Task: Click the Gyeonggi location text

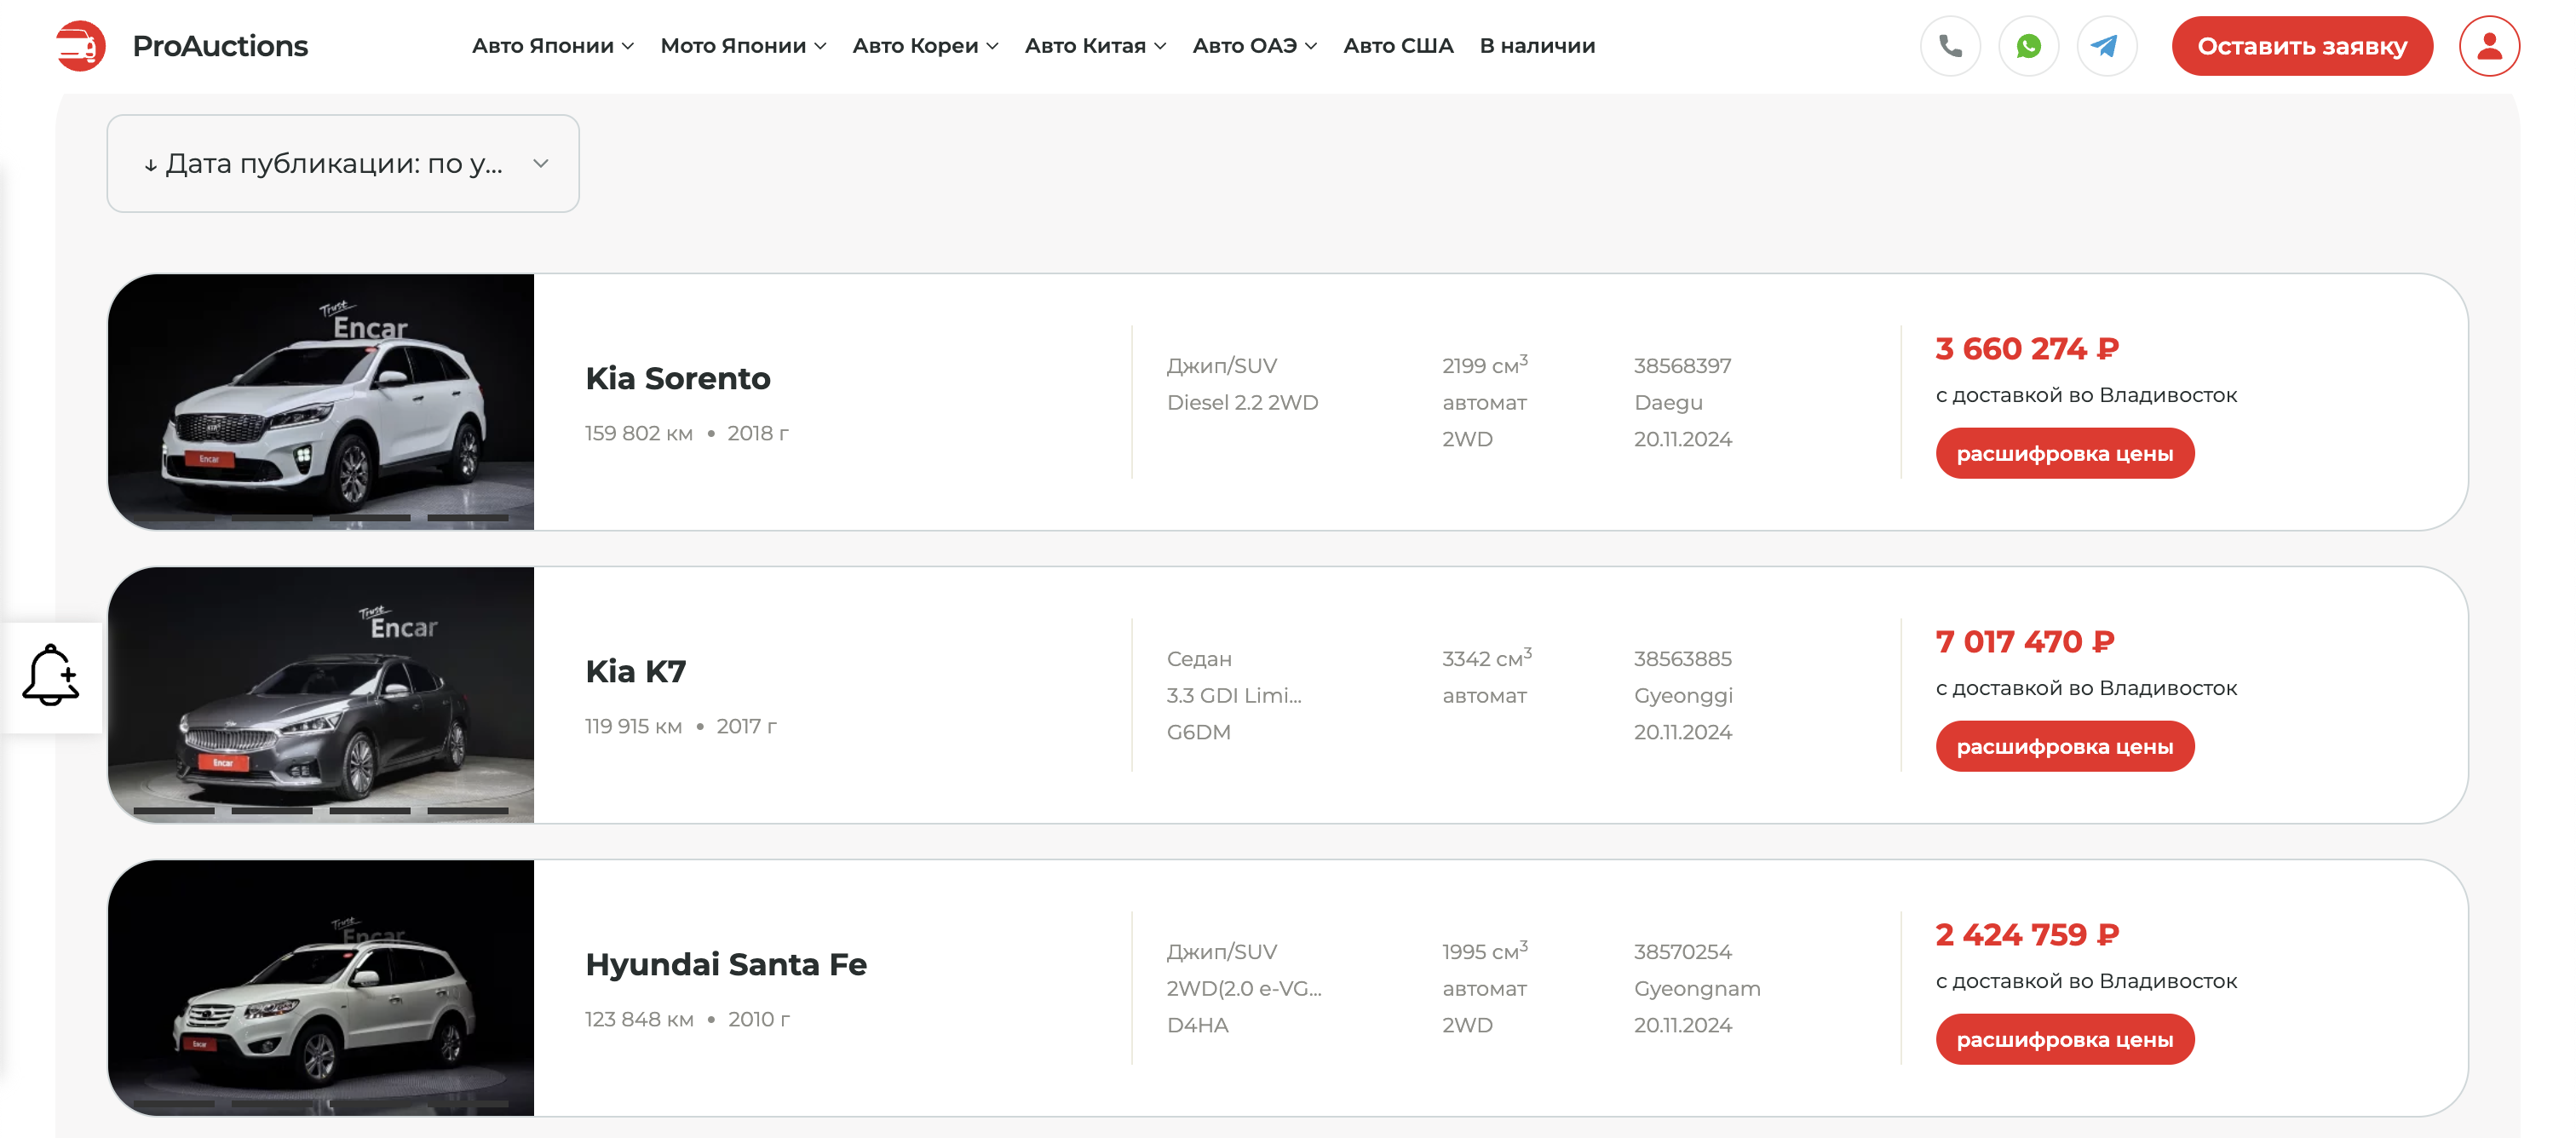Action: 1683,696
